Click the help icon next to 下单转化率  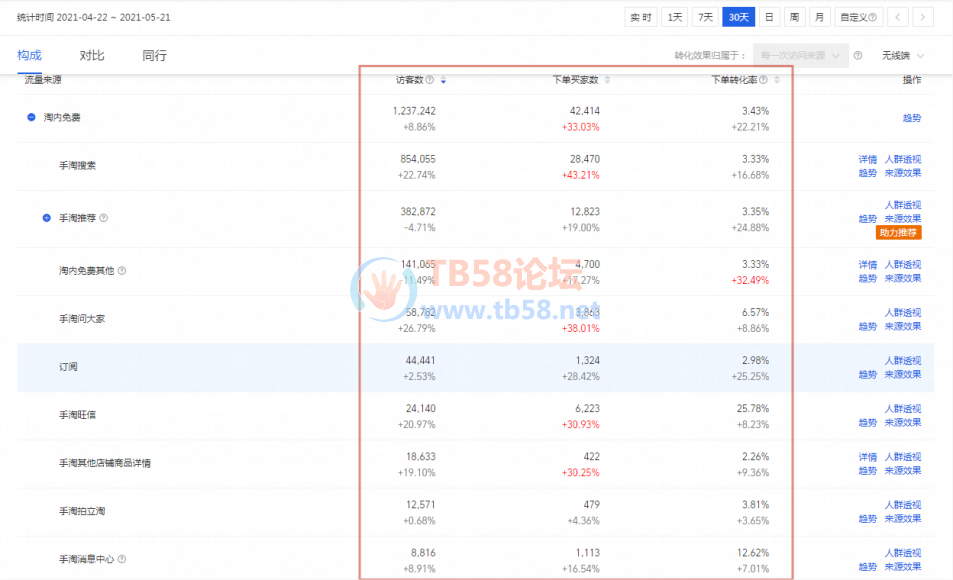click(763, 80)
